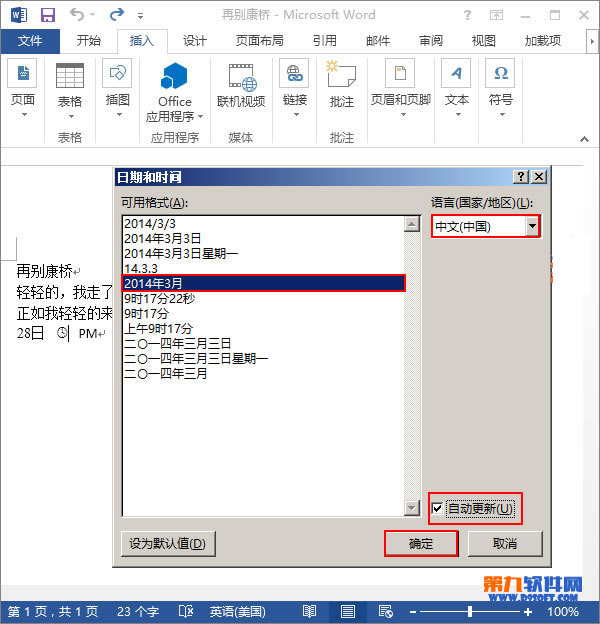Switch to Read Mode view
Screen dimensions: 600x624
coord(309,611)
